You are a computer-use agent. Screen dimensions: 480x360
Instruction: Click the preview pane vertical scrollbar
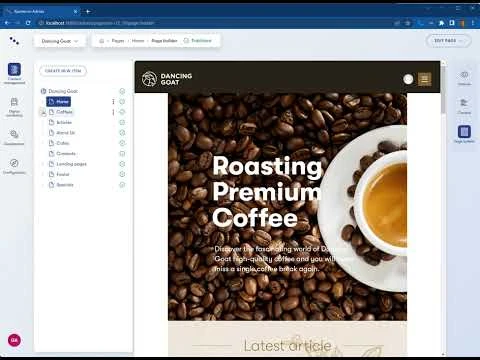tap(443, 90)
